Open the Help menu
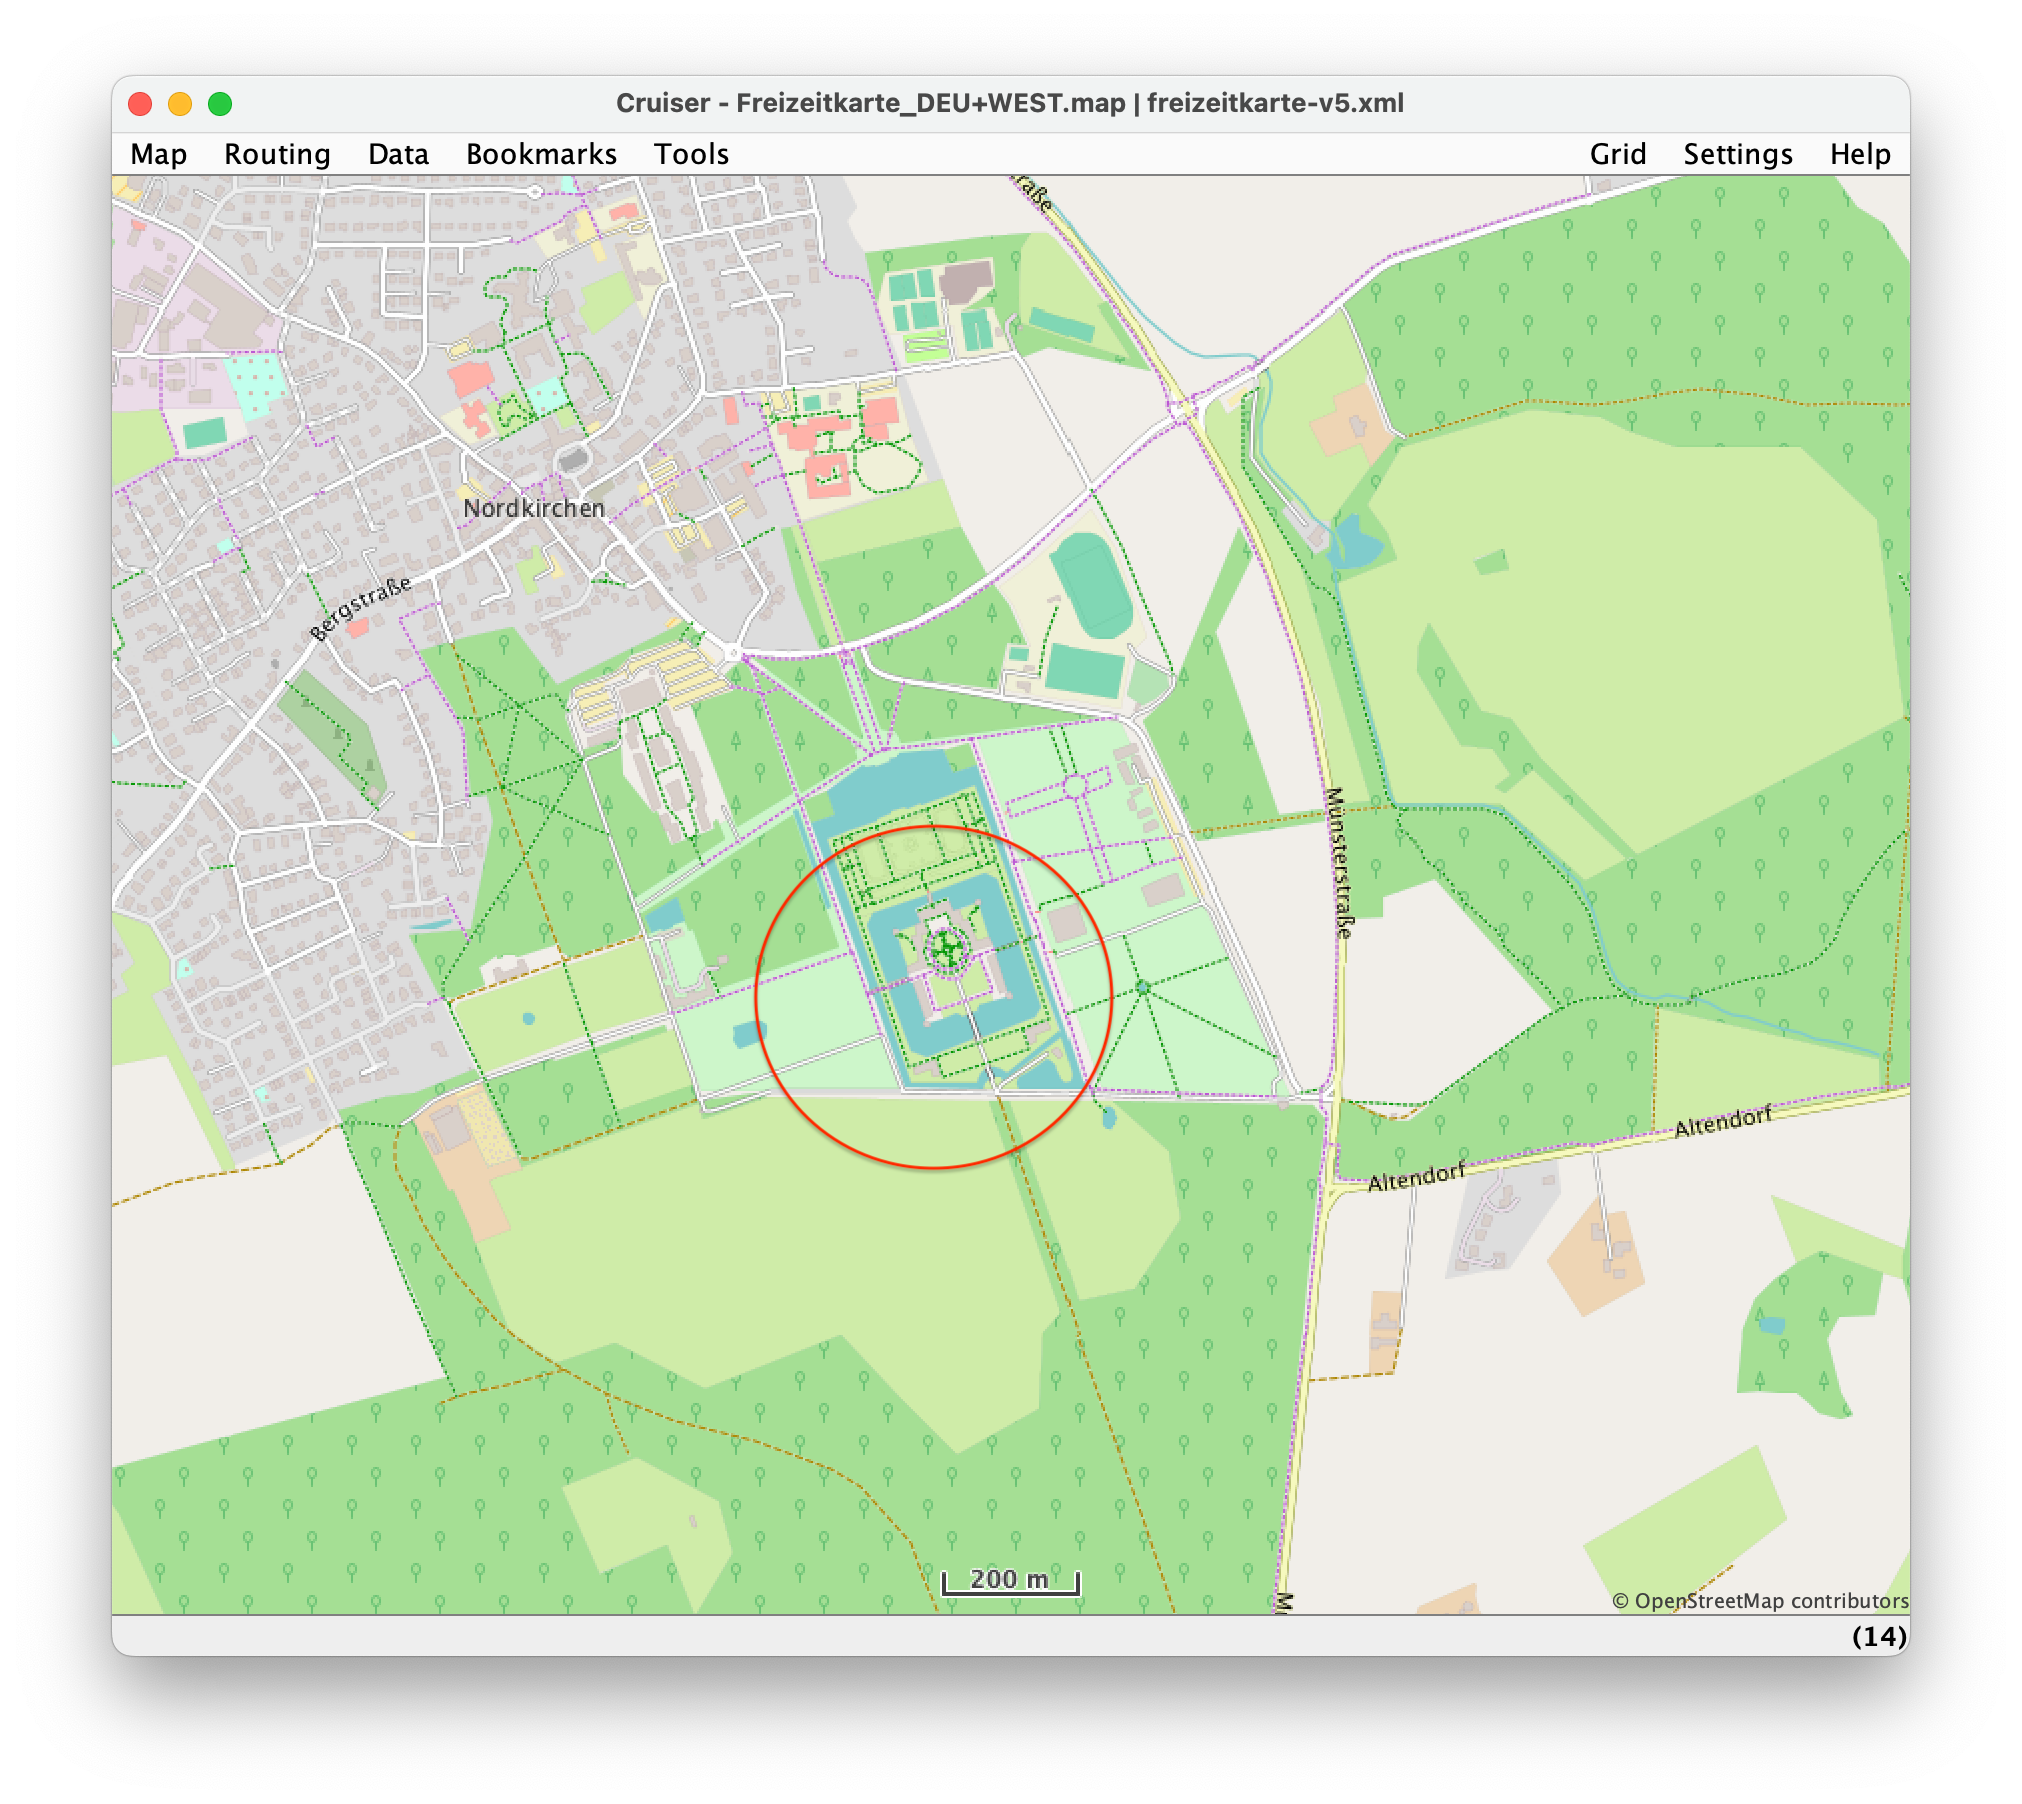The width and height of the screenshot is (2022, 1804). (x=1860, y=154)
